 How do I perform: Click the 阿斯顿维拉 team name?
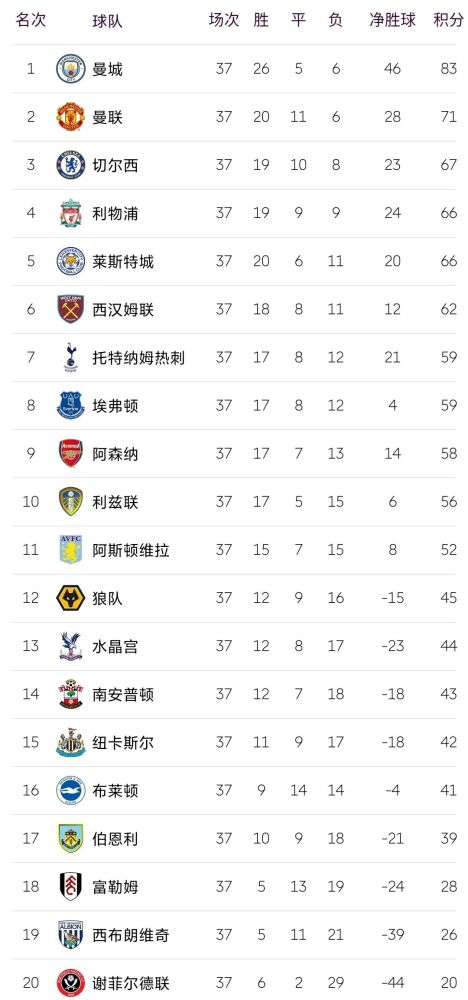click(x=131, y=550)
